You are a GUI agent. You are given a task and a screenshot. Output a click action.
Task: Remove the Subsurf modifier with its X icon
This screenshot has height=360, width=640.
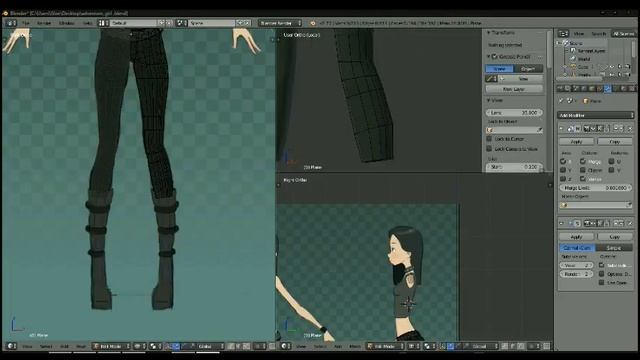point(630,223)
